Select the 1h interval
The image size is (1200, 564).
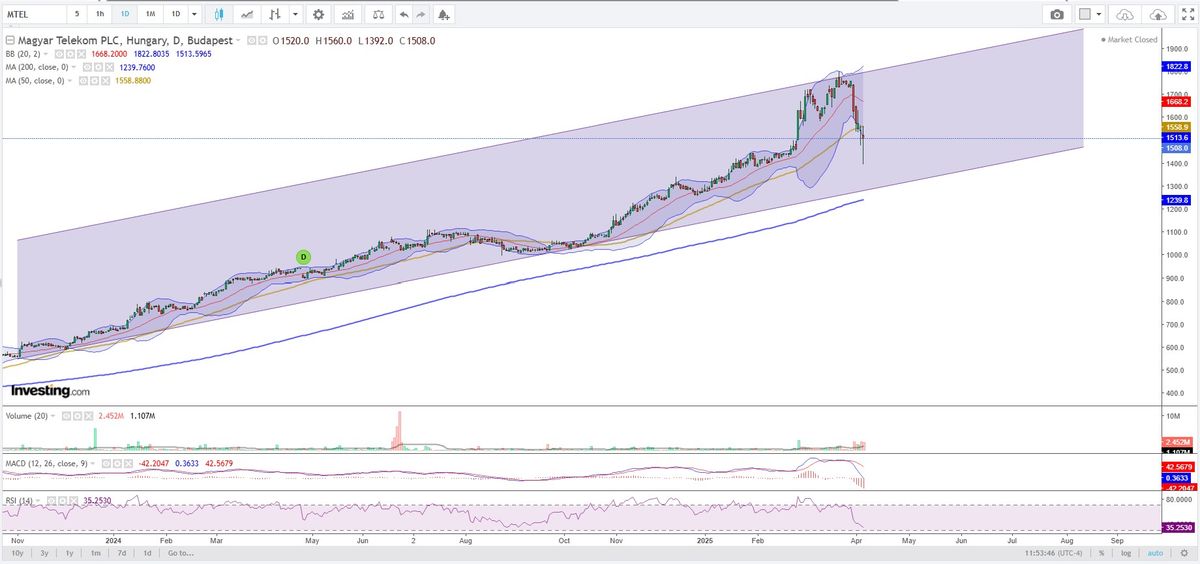(x=100, y=15)
